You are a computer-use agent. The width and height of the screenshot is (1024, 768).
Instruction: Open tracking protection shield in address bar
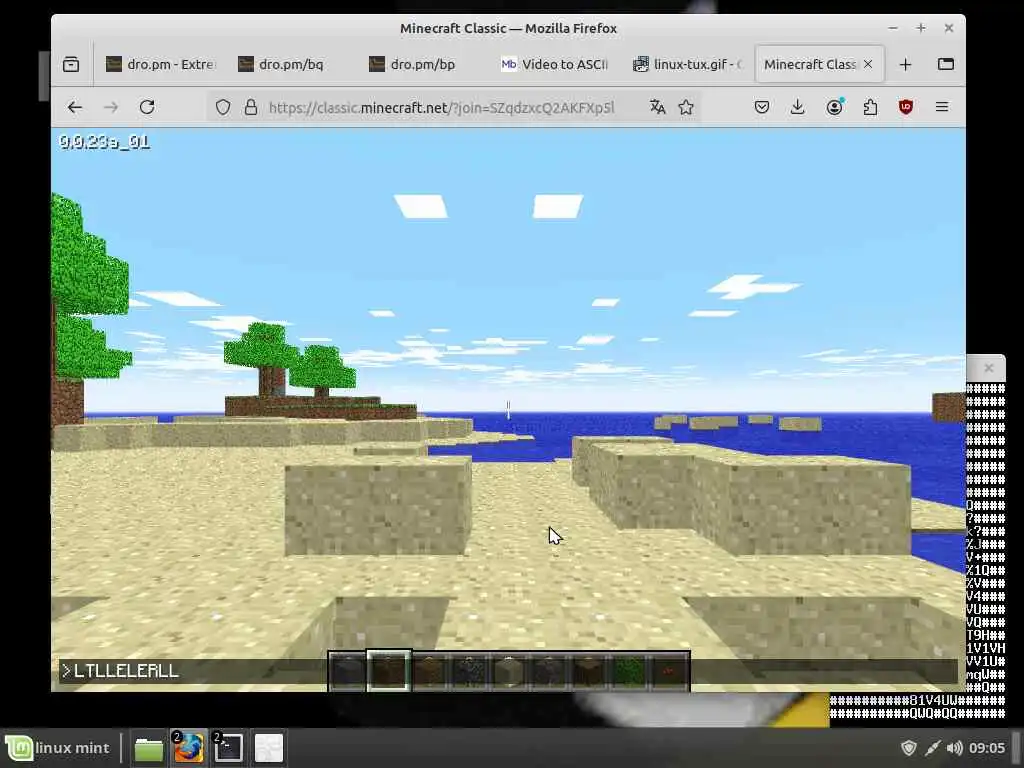point(223,107)
